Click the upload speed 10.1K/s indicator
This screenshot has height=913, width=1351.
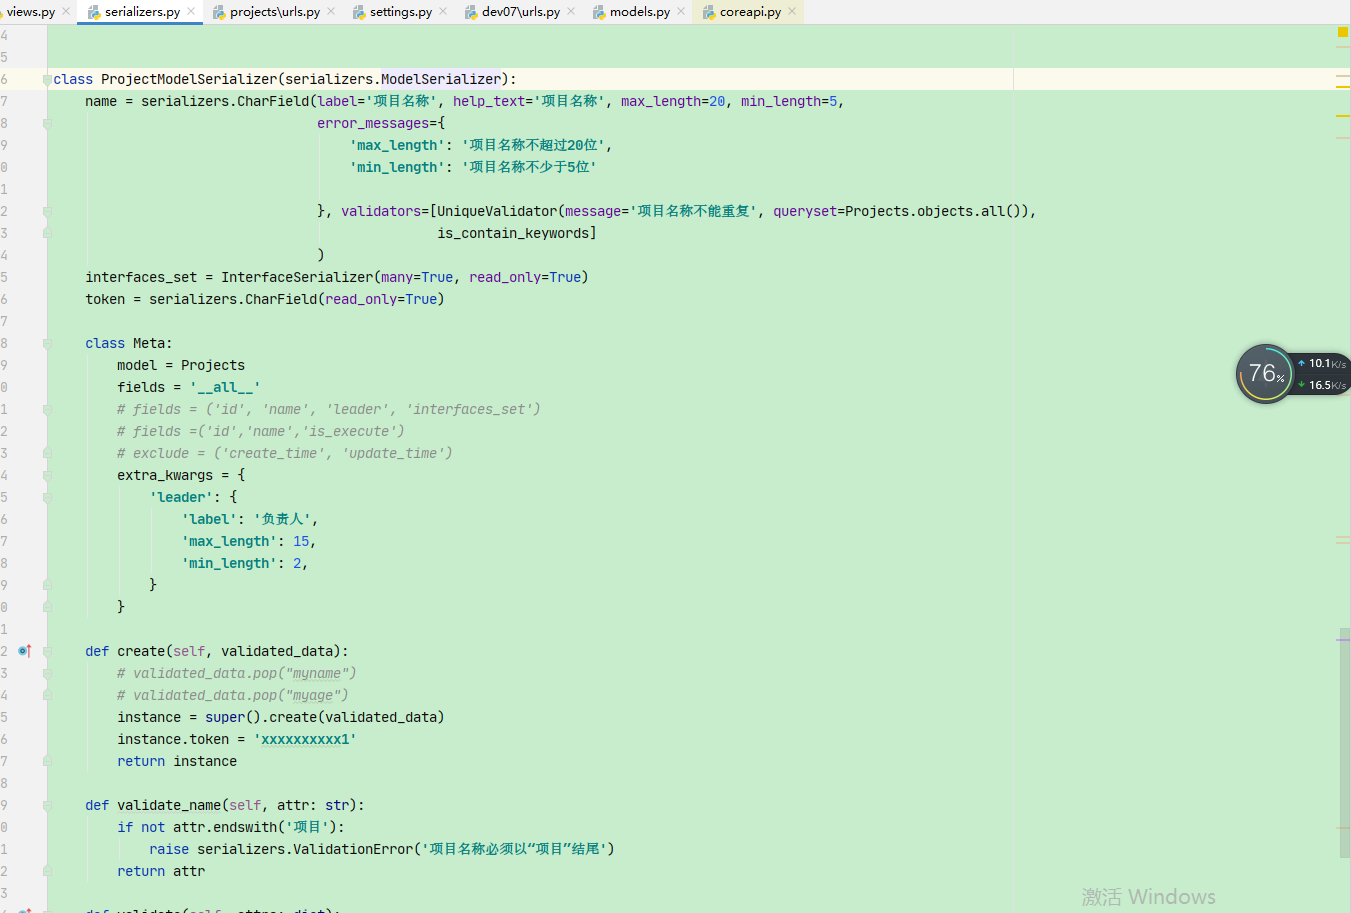coord(1322,364)
